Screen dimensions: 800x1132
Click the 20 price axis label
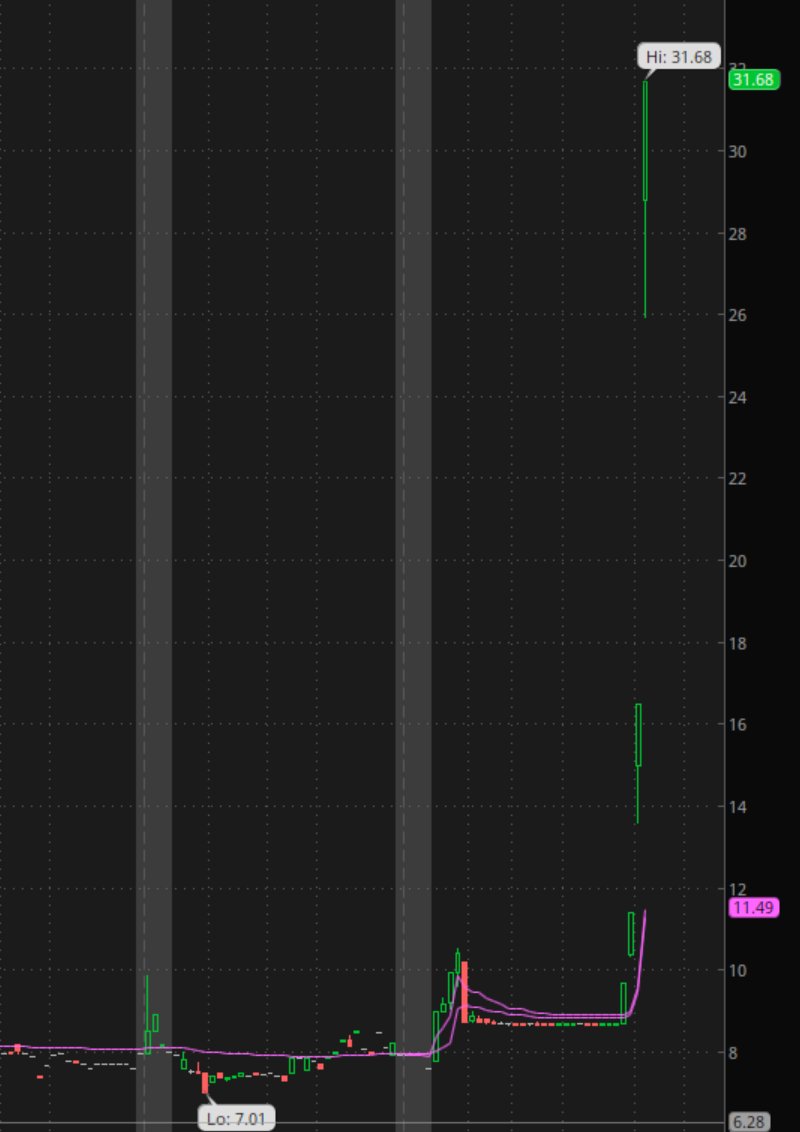[737, 561]
